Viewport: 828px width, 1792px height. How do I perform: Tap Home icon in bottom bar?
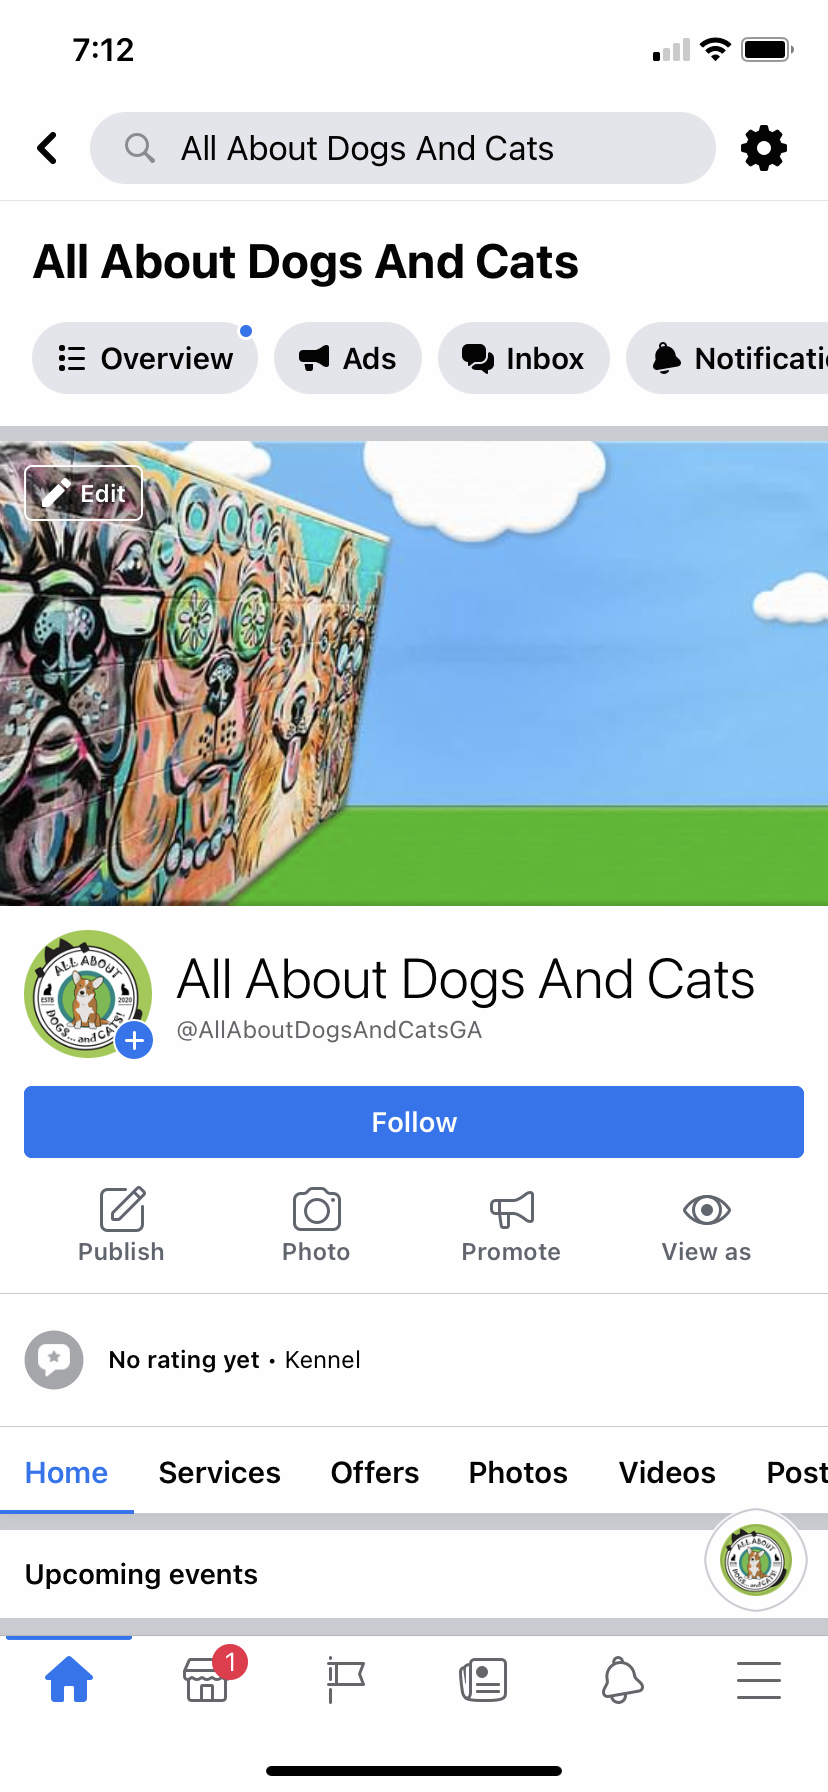(69, 1679)
